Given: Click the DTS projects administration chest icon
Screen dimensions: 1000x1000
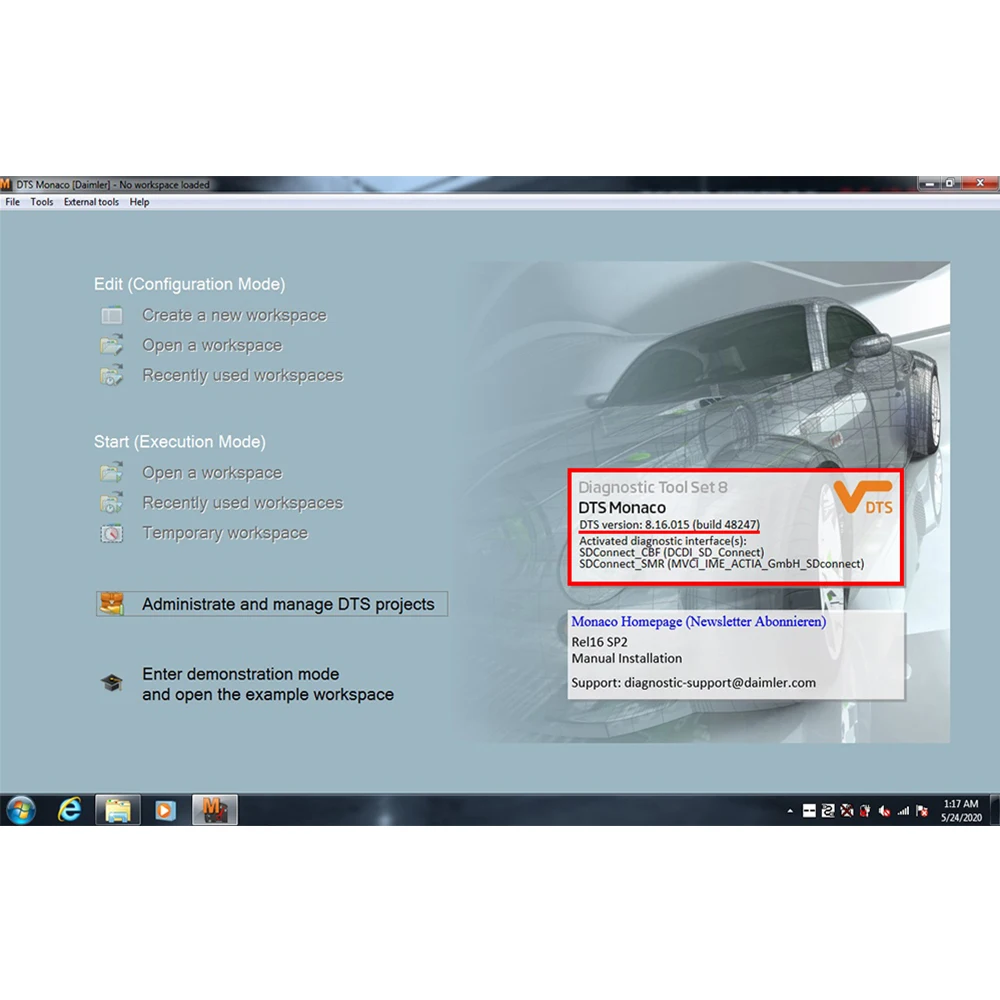Looking at the screenshot, I should coord(112,603).
